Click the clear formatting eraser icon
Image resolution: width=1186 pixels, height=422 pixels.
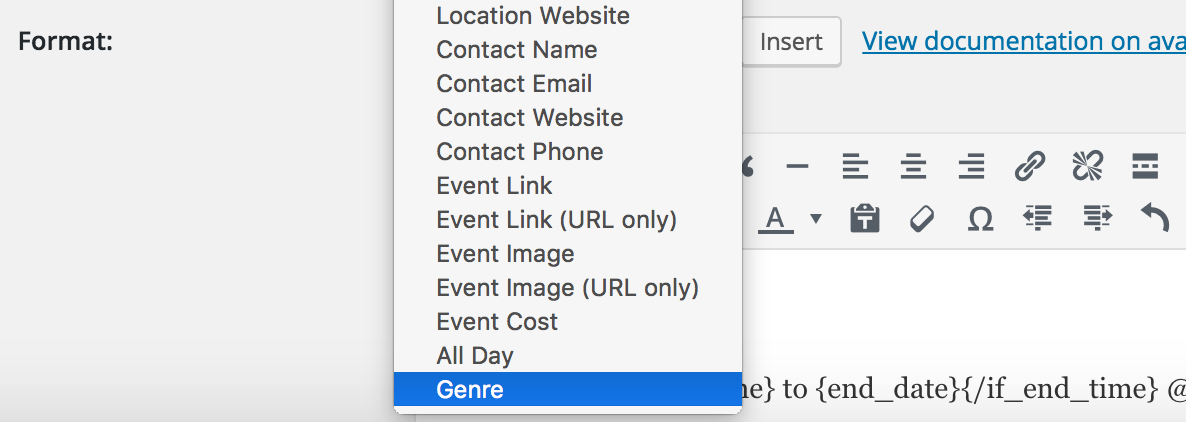922,219
